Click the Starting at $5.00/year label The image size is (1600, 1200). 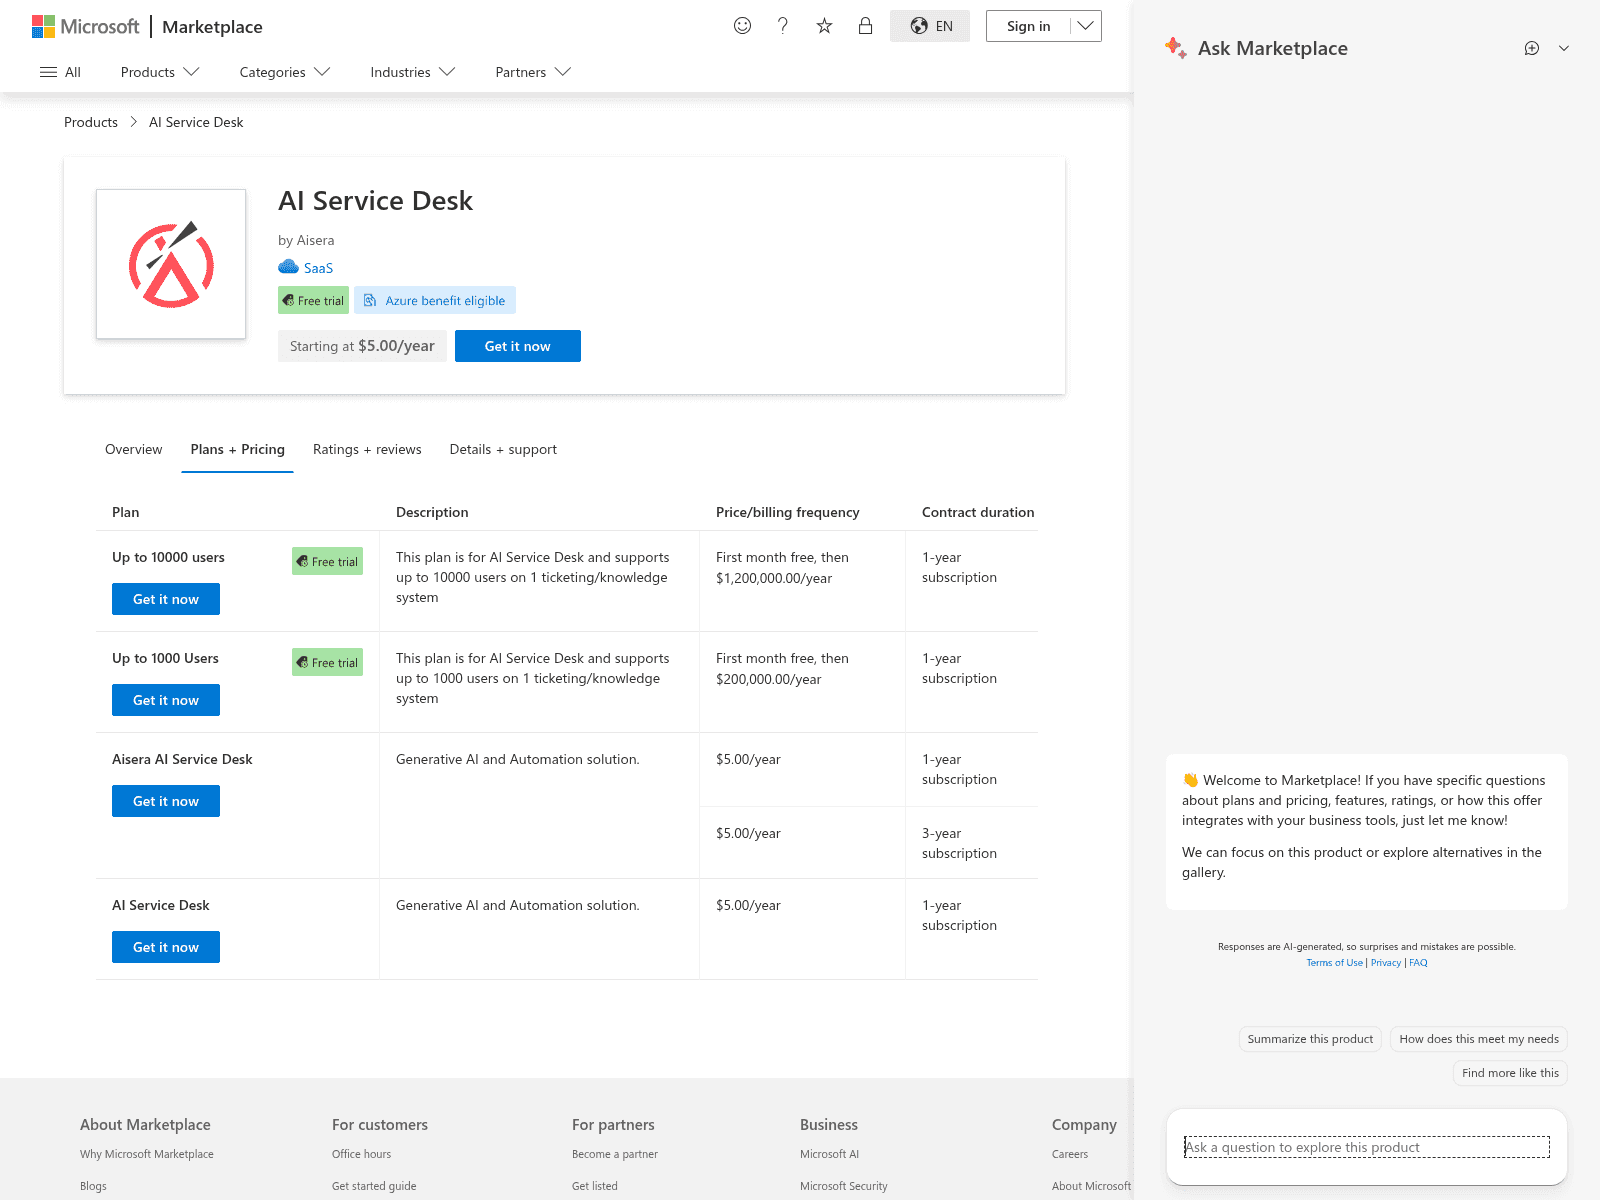coord(362,346)
